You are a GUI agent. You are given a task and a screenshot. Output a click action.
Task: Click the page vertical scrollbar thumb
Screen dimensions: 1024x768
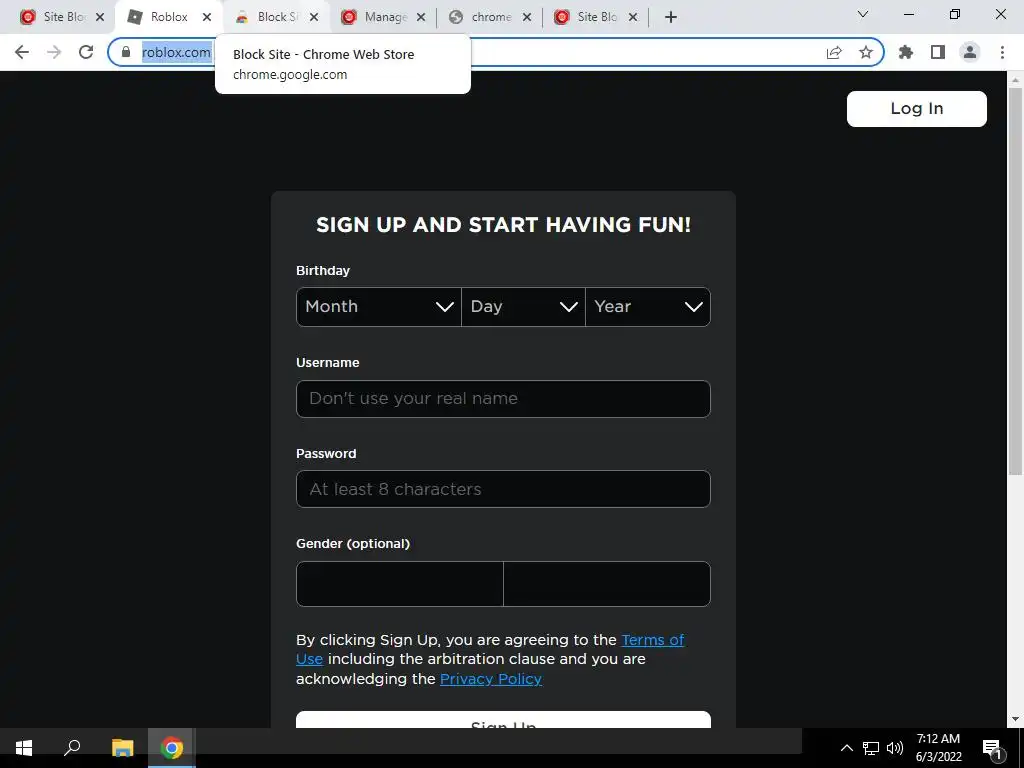tap(1015, 281)
